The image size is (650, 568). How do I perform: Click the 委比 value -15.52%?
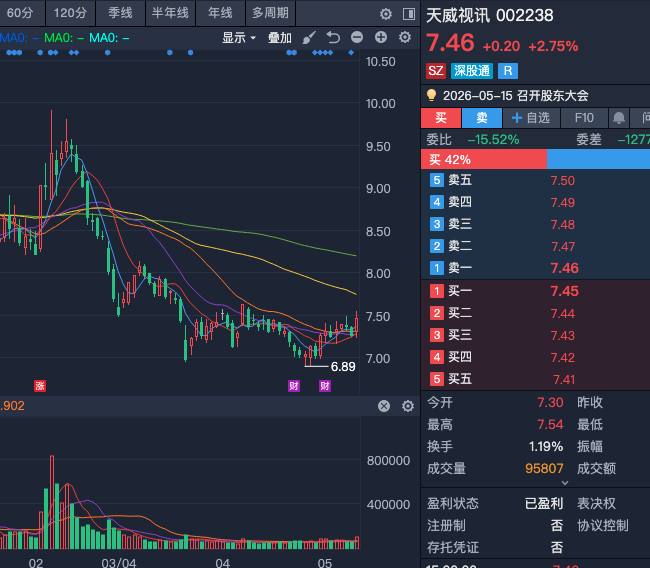click(x=493, y=140)
